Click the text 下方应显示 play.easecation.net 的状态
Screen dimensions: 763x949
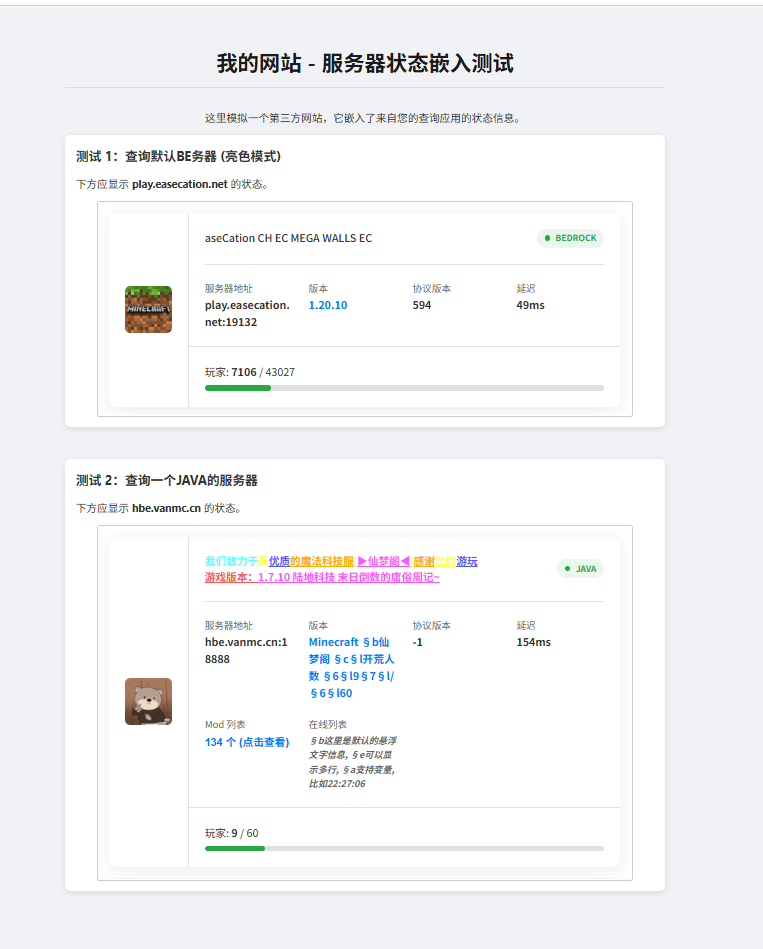point(172,184)
